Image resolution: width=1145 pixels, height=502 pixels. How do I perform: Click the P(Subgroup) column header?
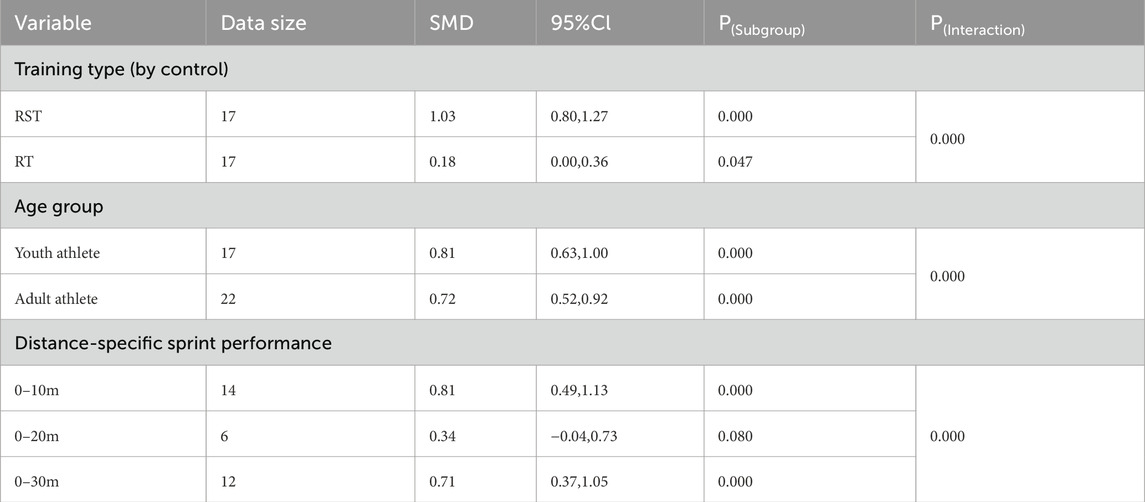761,25
